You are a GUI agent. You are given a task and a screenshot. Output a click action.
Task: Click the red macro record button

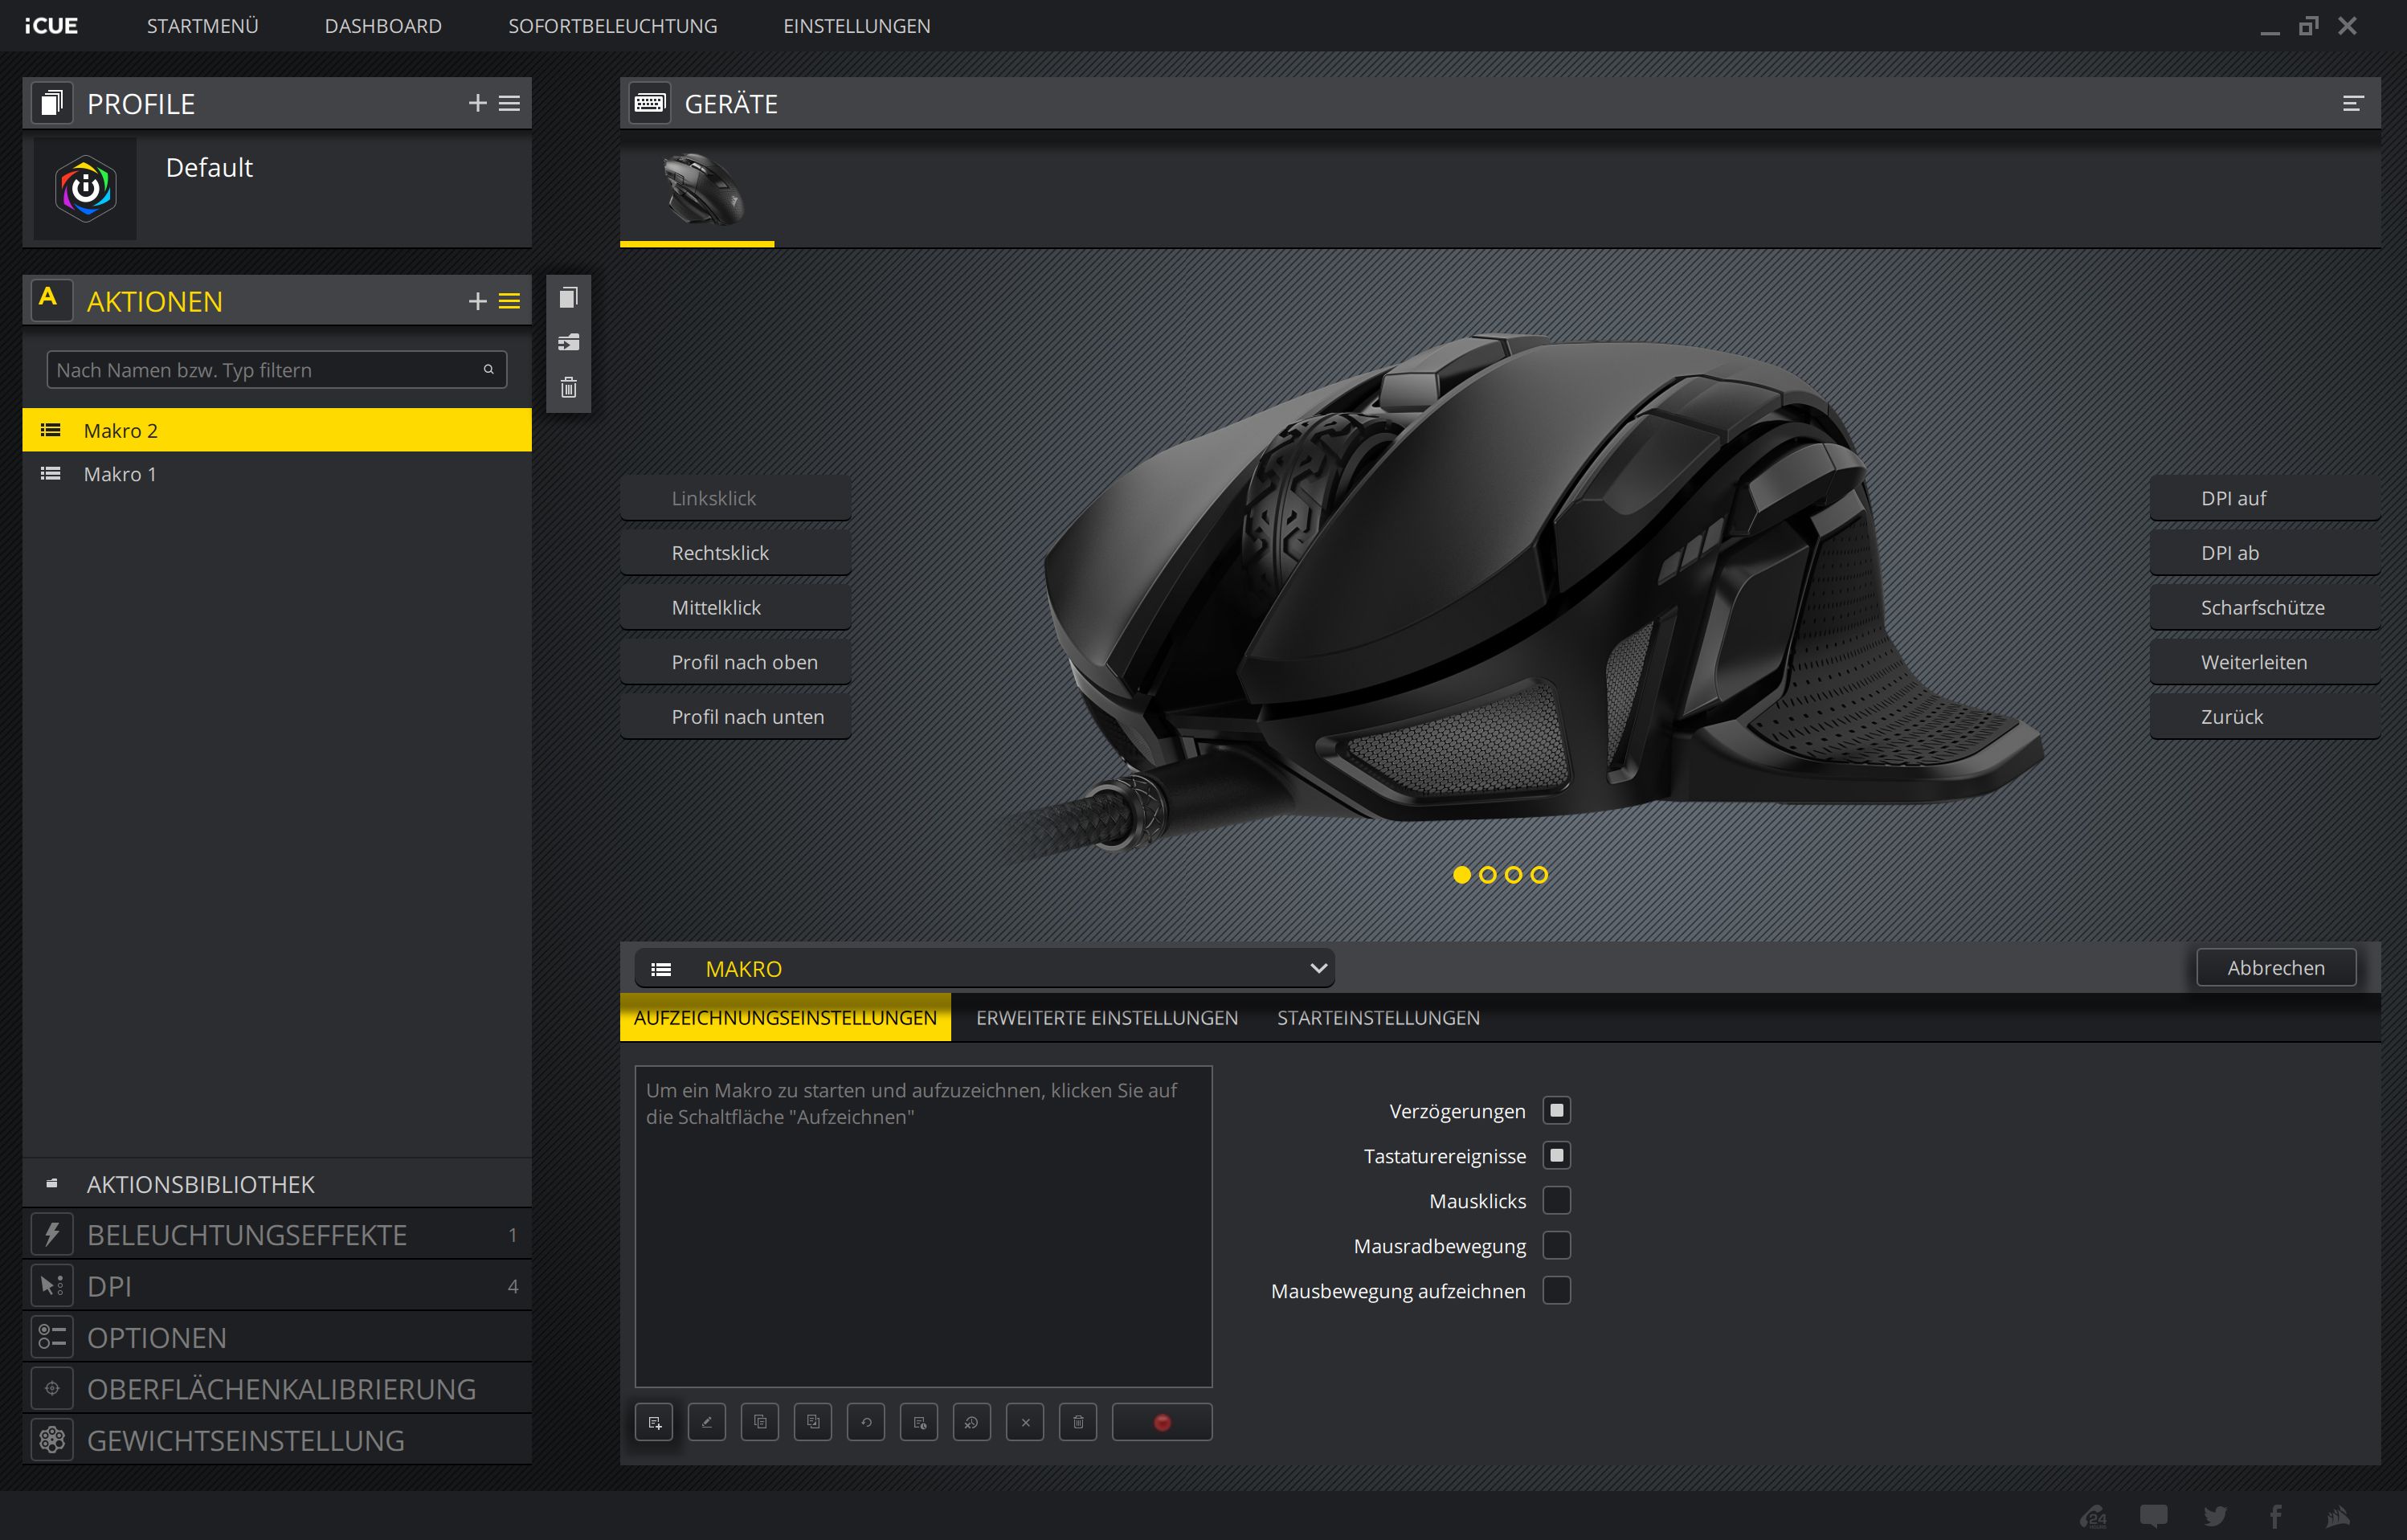[x=1161, y=1422]
